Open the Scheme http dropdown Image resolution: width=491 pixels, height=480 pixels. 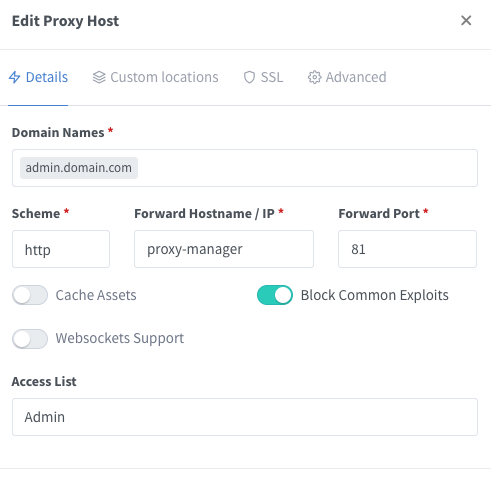(61, 249)
